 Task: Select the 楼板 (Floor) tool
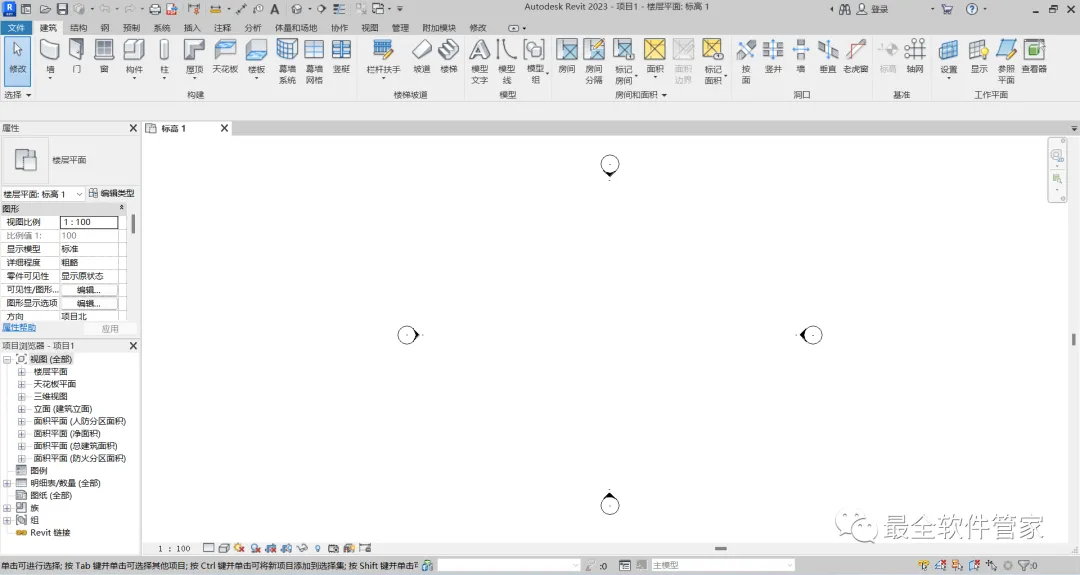point(256,57)
